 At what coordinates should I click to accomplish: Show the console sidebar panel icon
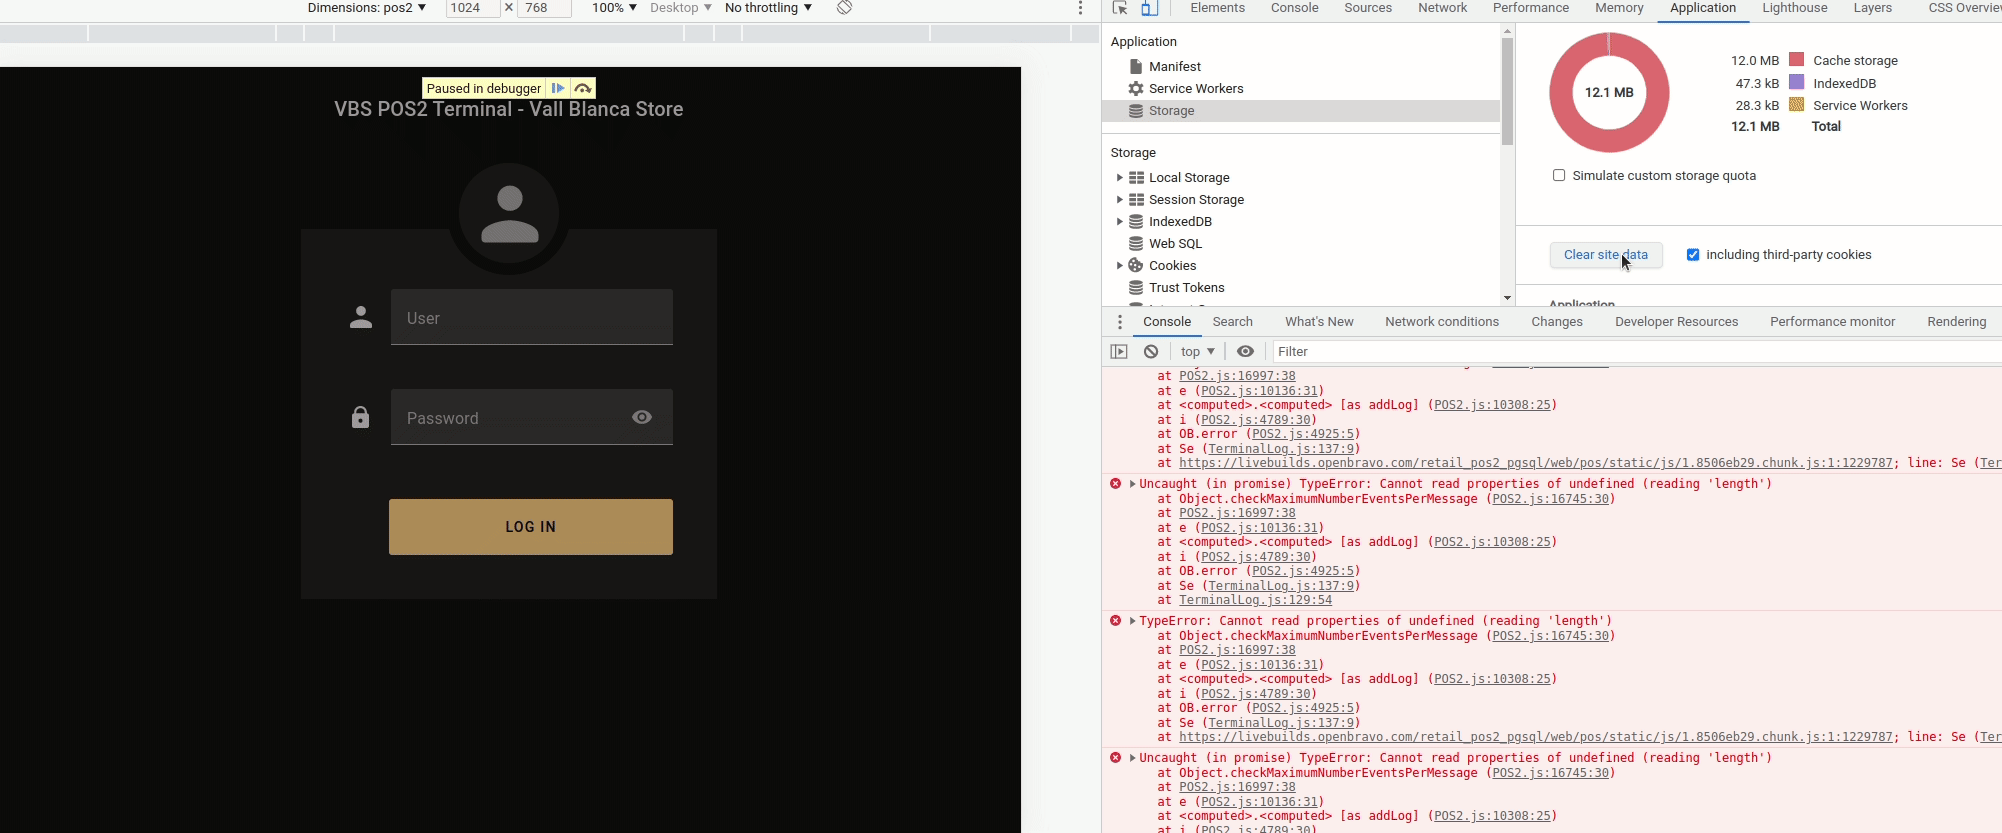(1119, 351)
